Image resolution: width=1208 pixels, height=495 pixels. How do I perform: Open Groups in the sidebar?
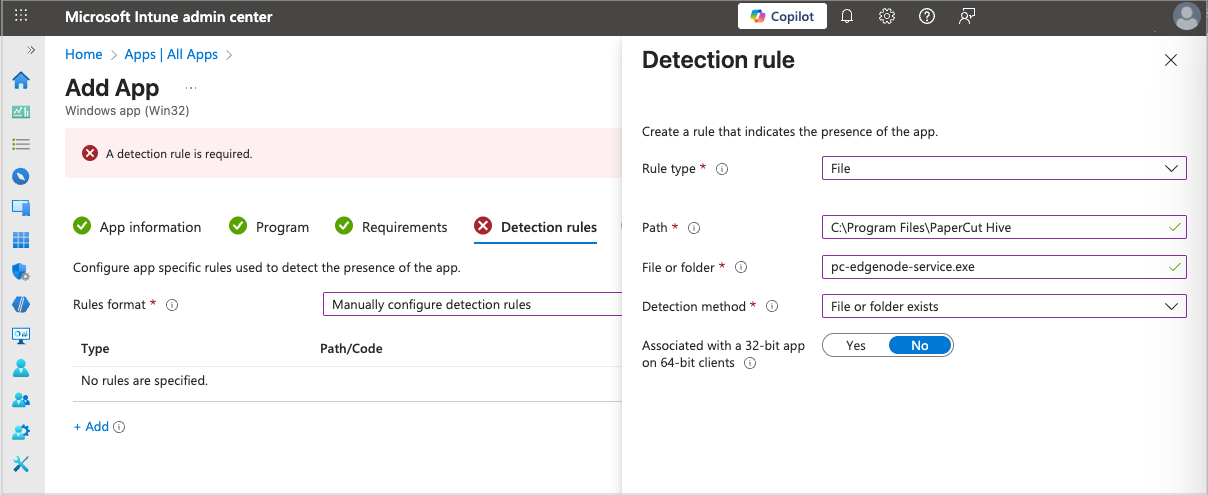[21, 400]
